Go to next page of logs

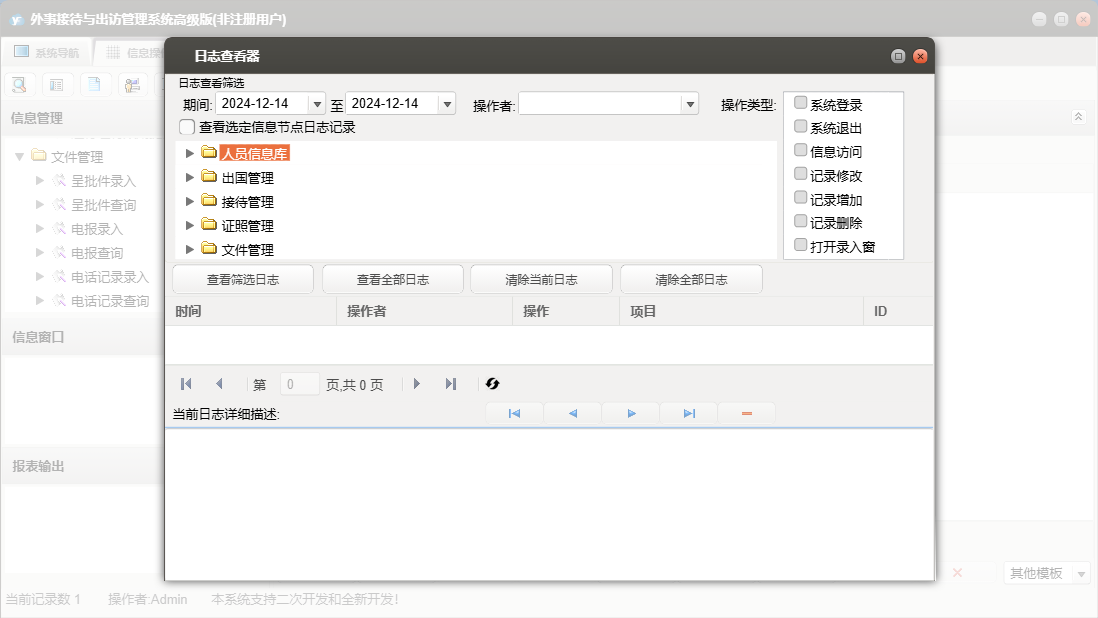click(x=417, y=384)
